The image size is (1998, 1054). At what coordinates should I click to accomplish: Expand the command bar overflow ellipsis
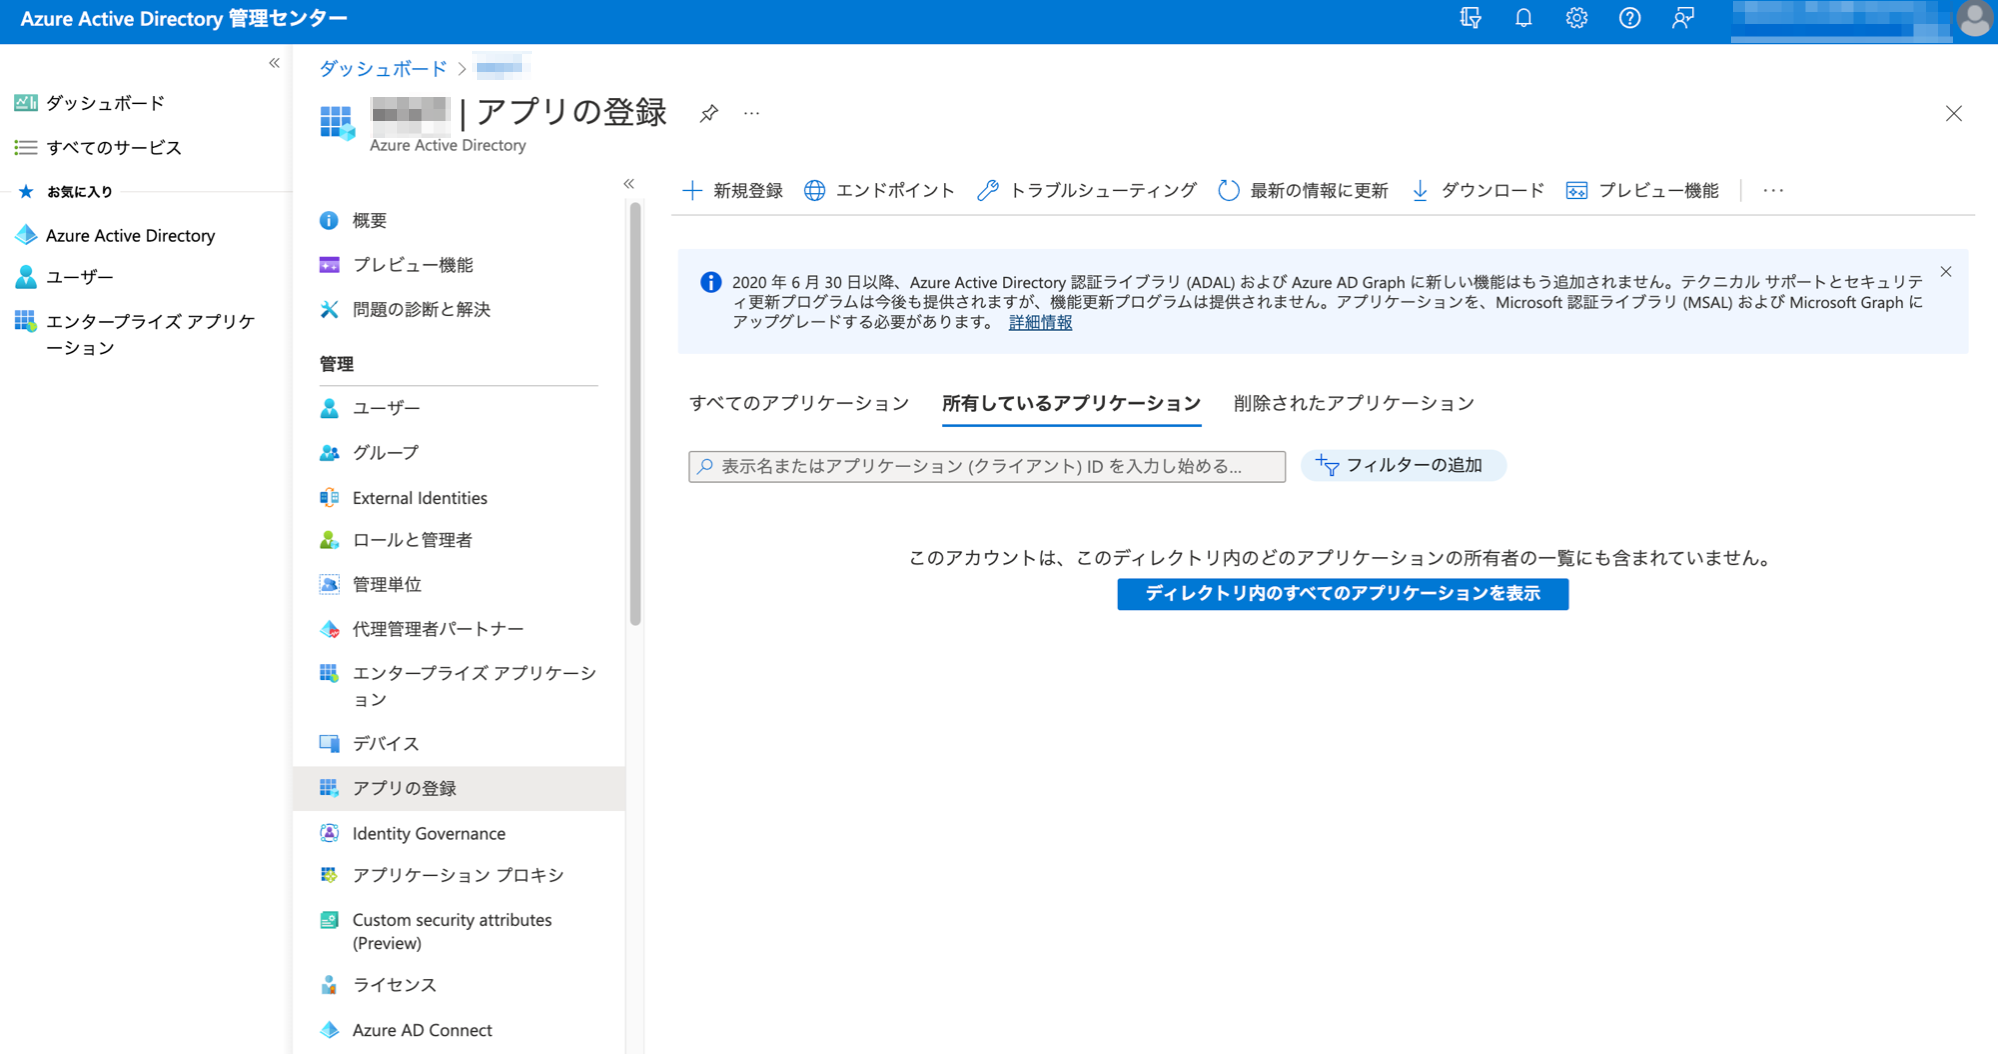1773,190
